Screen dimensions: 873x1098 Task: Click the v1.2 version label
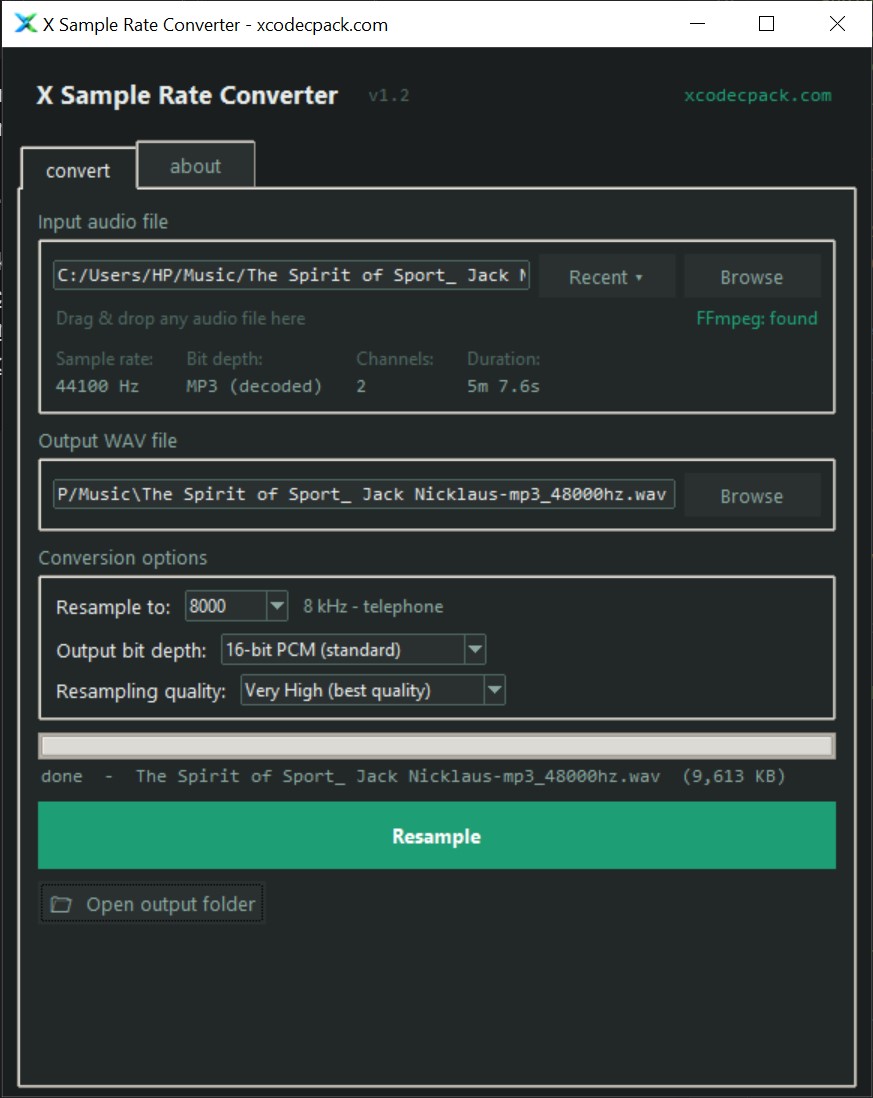coord(389,95)
